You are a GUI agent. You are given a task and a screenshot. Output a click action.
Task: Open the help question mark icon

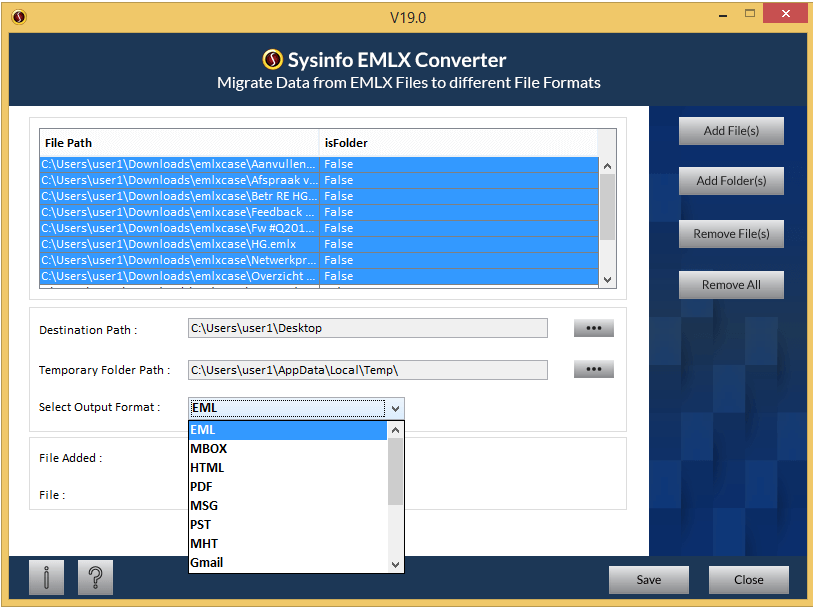point(95,577)
